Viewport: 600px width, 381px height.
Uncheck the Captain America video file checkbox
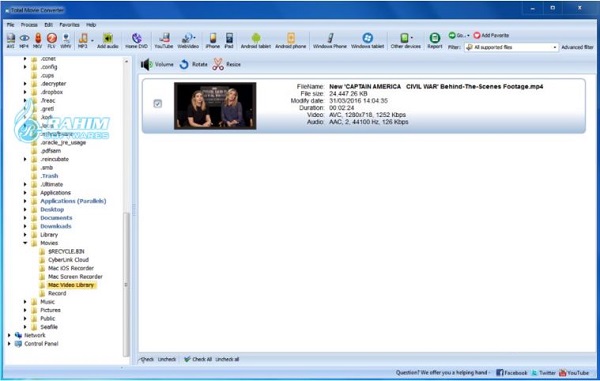point(158,104)
